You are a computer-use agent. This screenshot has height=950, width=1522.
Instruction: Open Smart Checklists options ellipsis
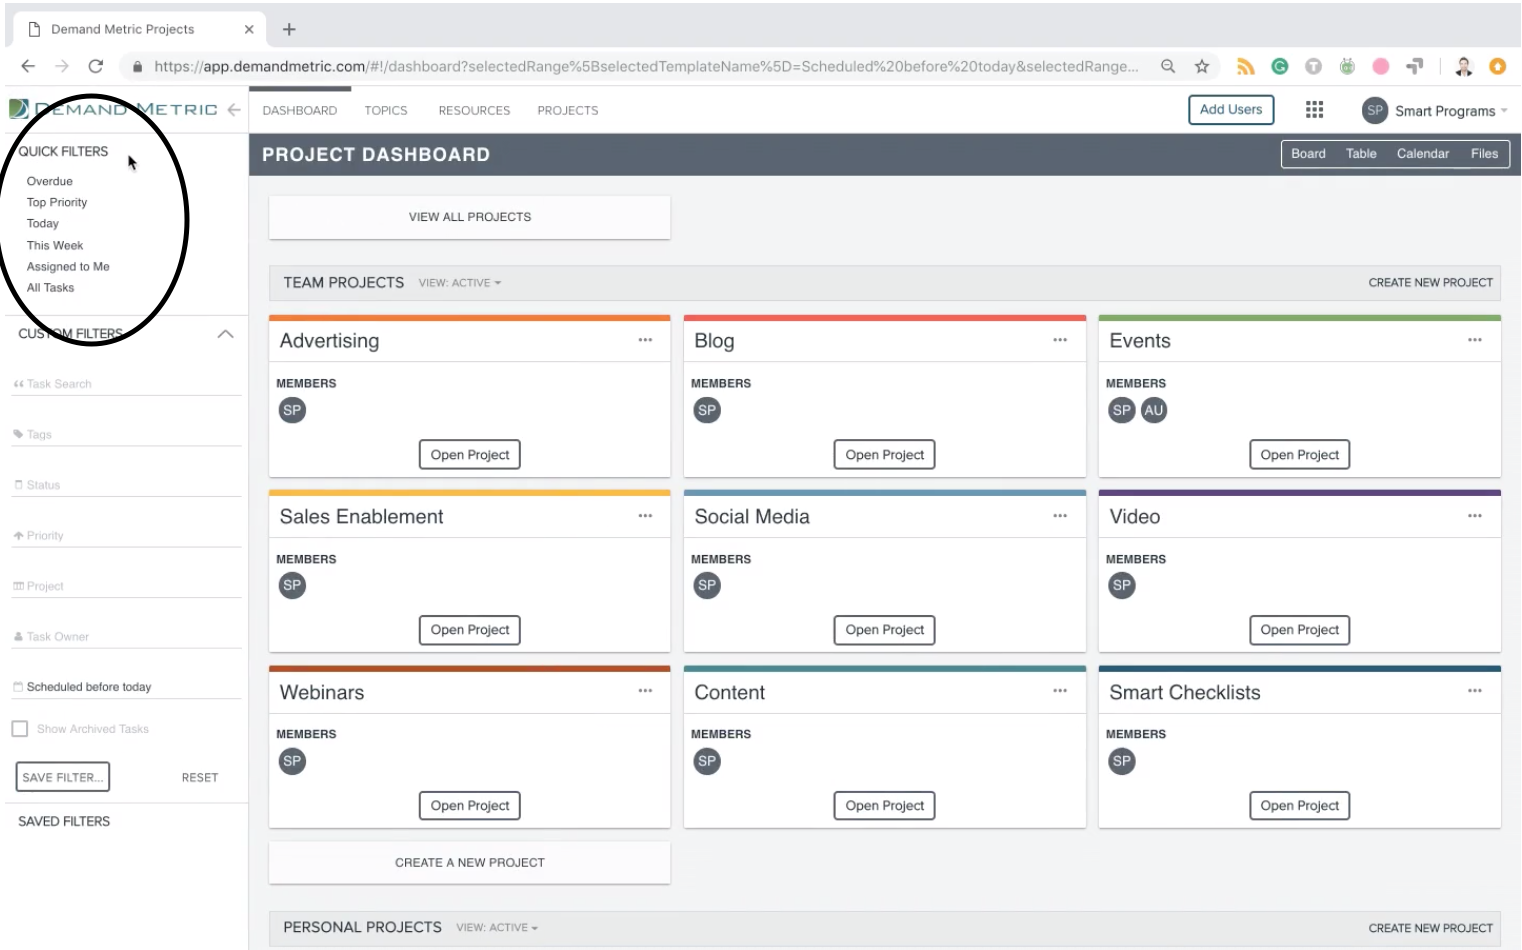point(1475,691)
